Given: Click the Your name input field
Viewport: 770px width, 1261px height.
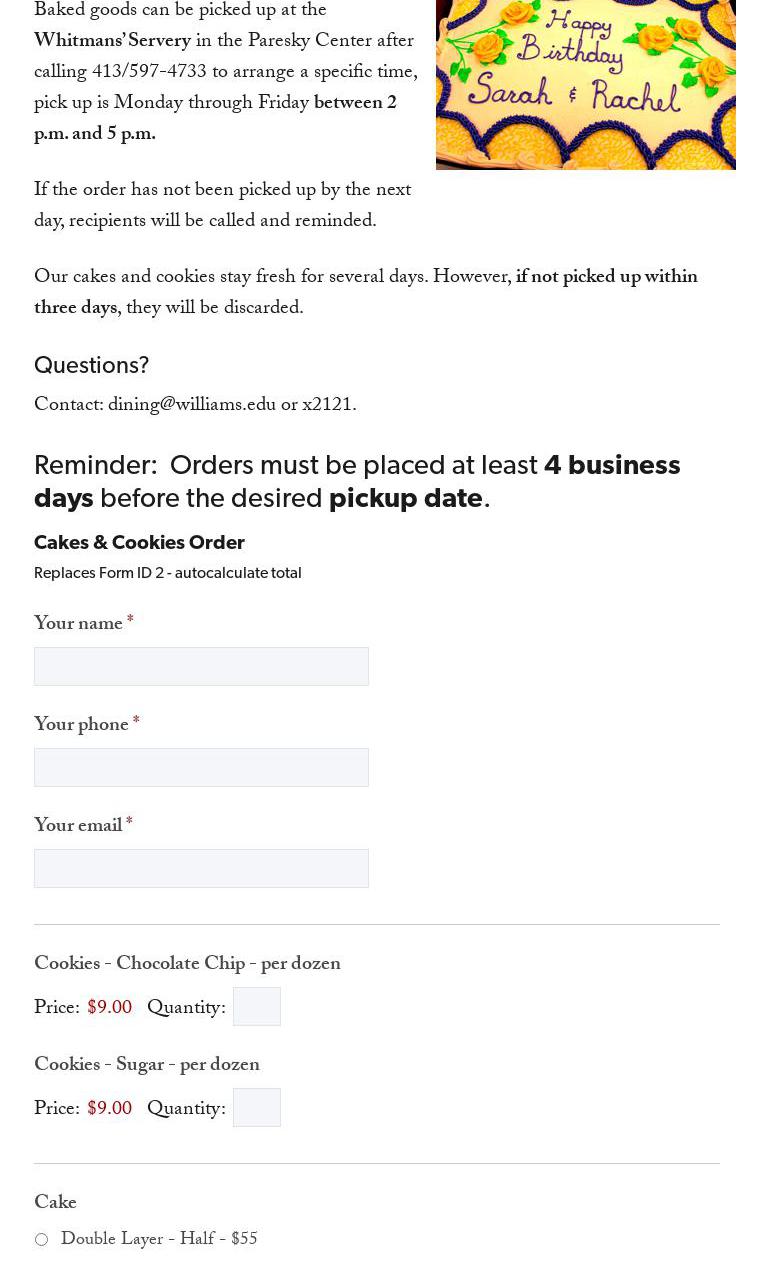Looking at the screenshot, I should pos(201,666).
